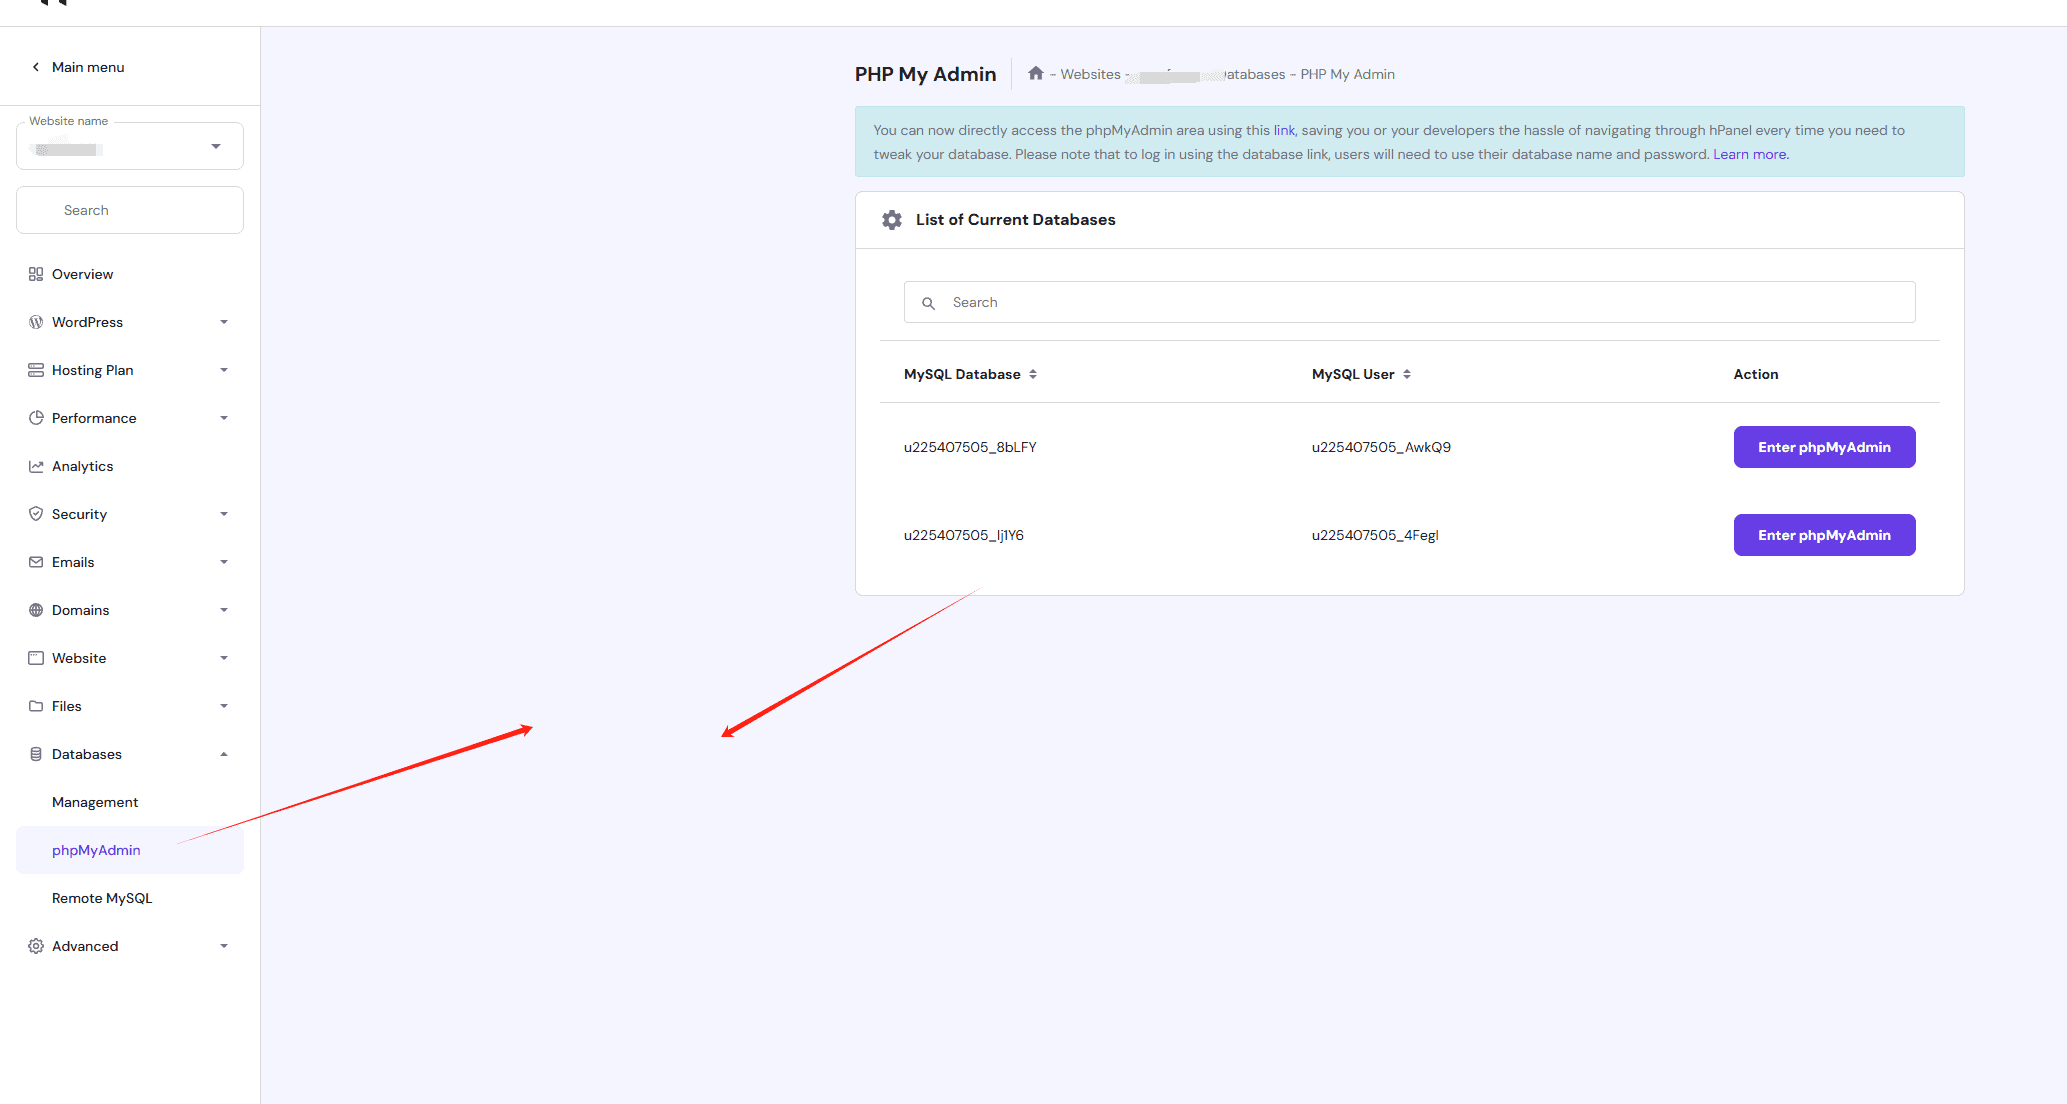
Task: Click the WordPress logo icon
Action: pos(36,322)
